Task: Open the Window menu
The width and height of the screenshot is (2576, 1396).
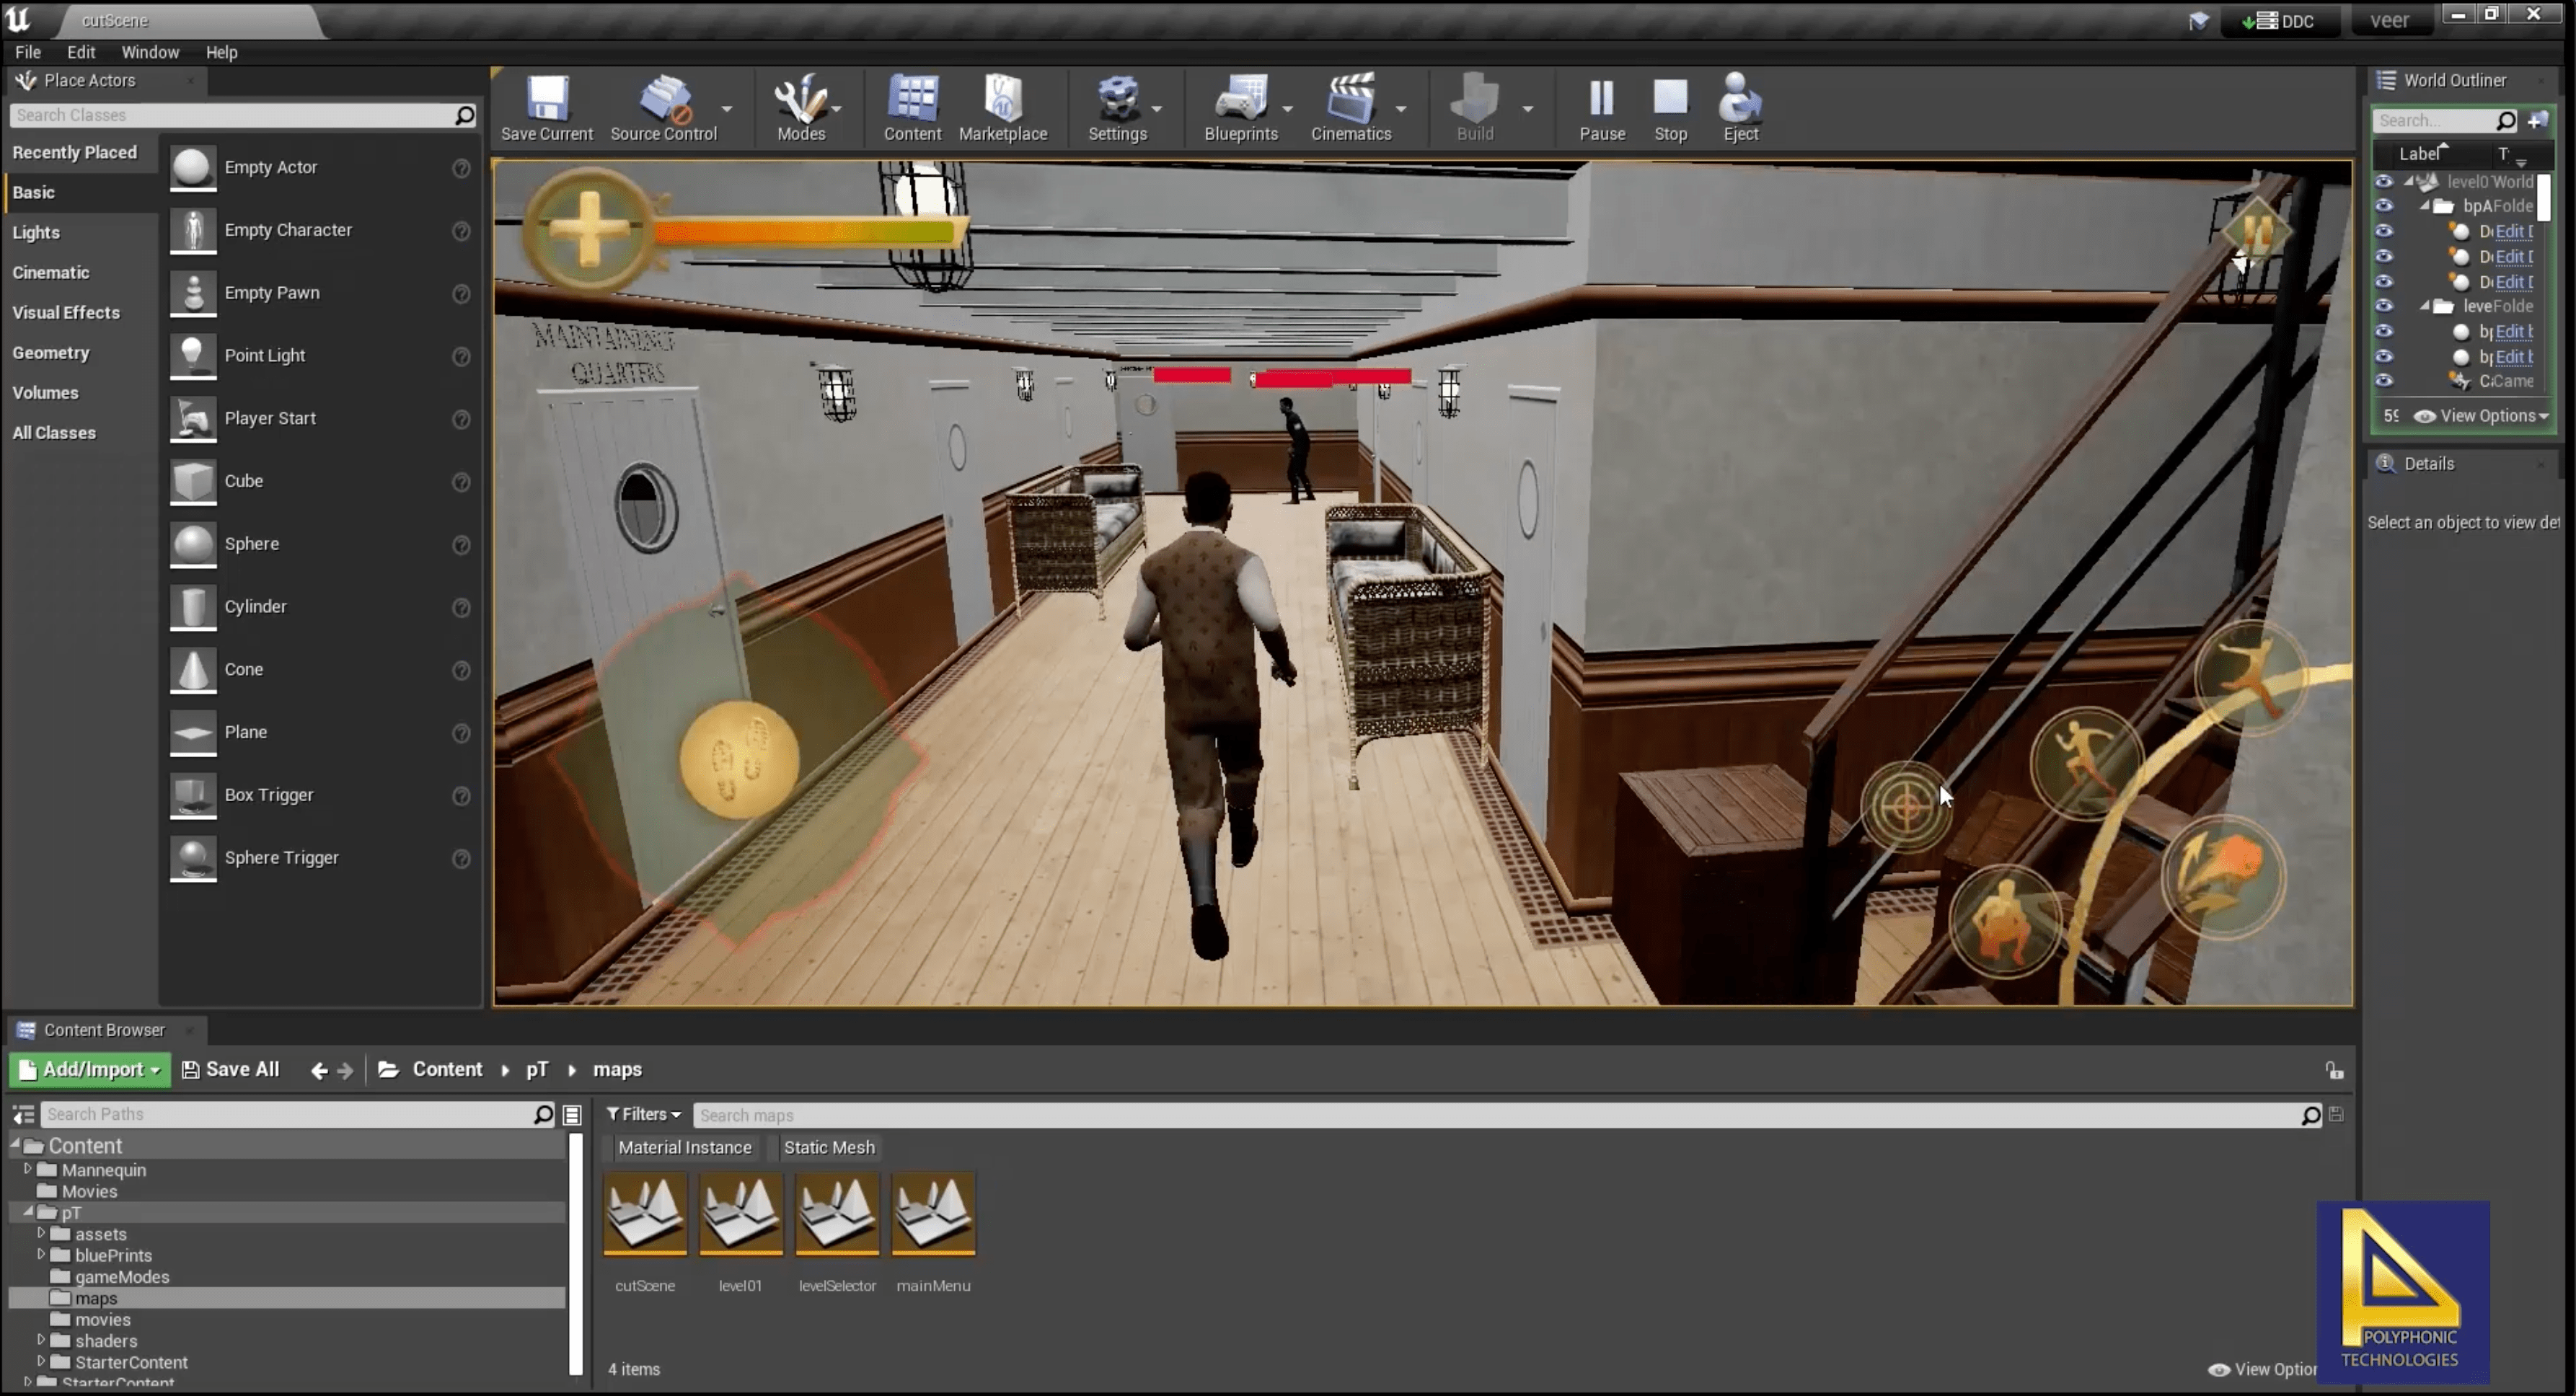Action: [150, 53]
